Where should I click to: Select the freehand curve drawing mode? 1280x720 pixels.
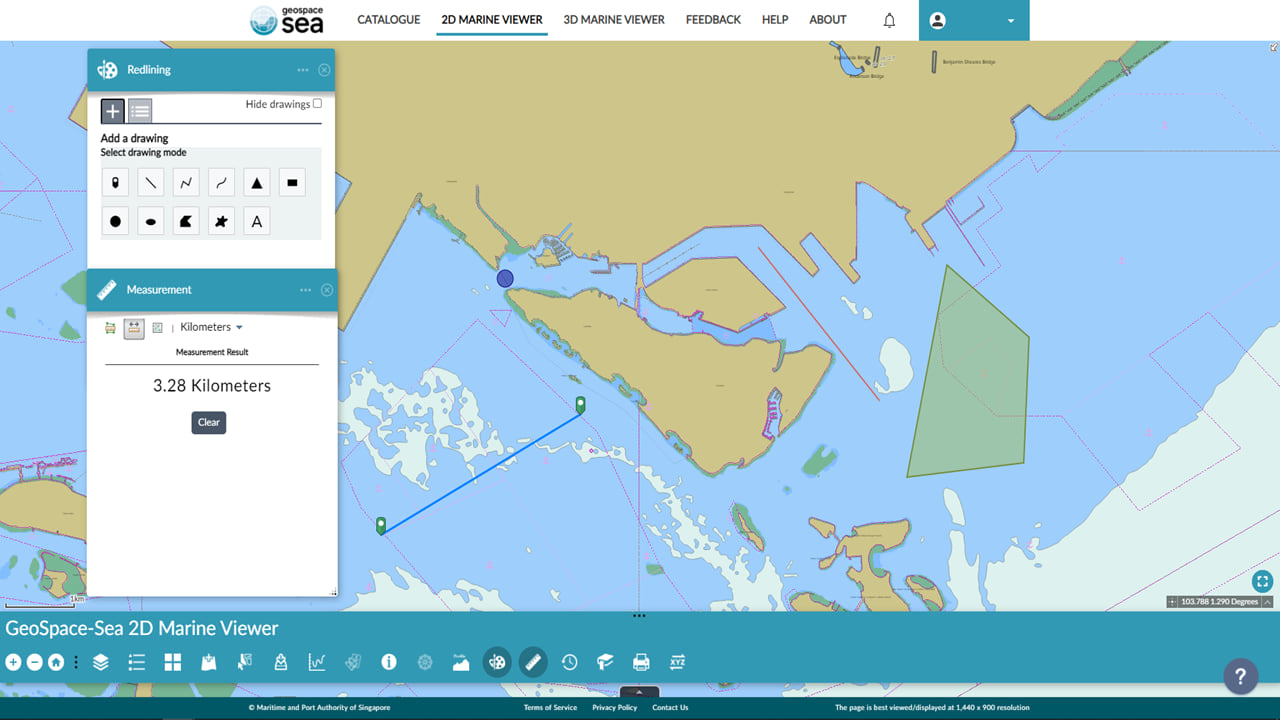pos(222,183)
